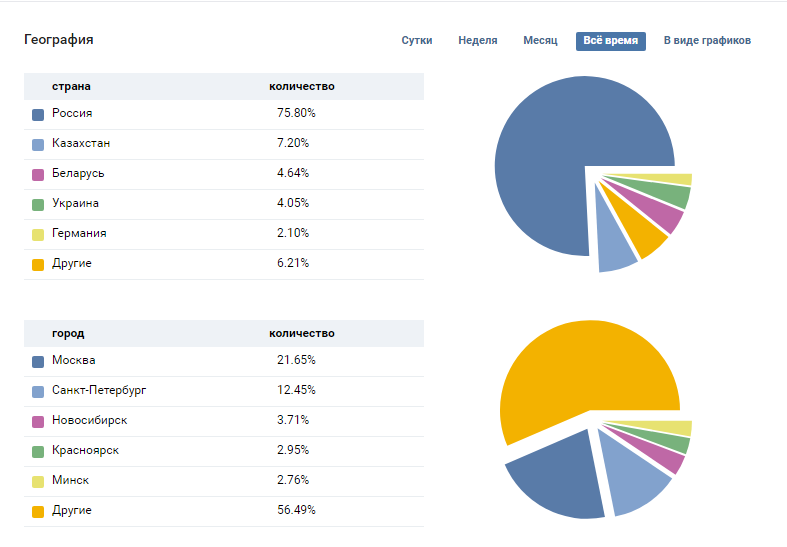Switch to the Сутки period tab
787x547 pixels.
[417, 41]
